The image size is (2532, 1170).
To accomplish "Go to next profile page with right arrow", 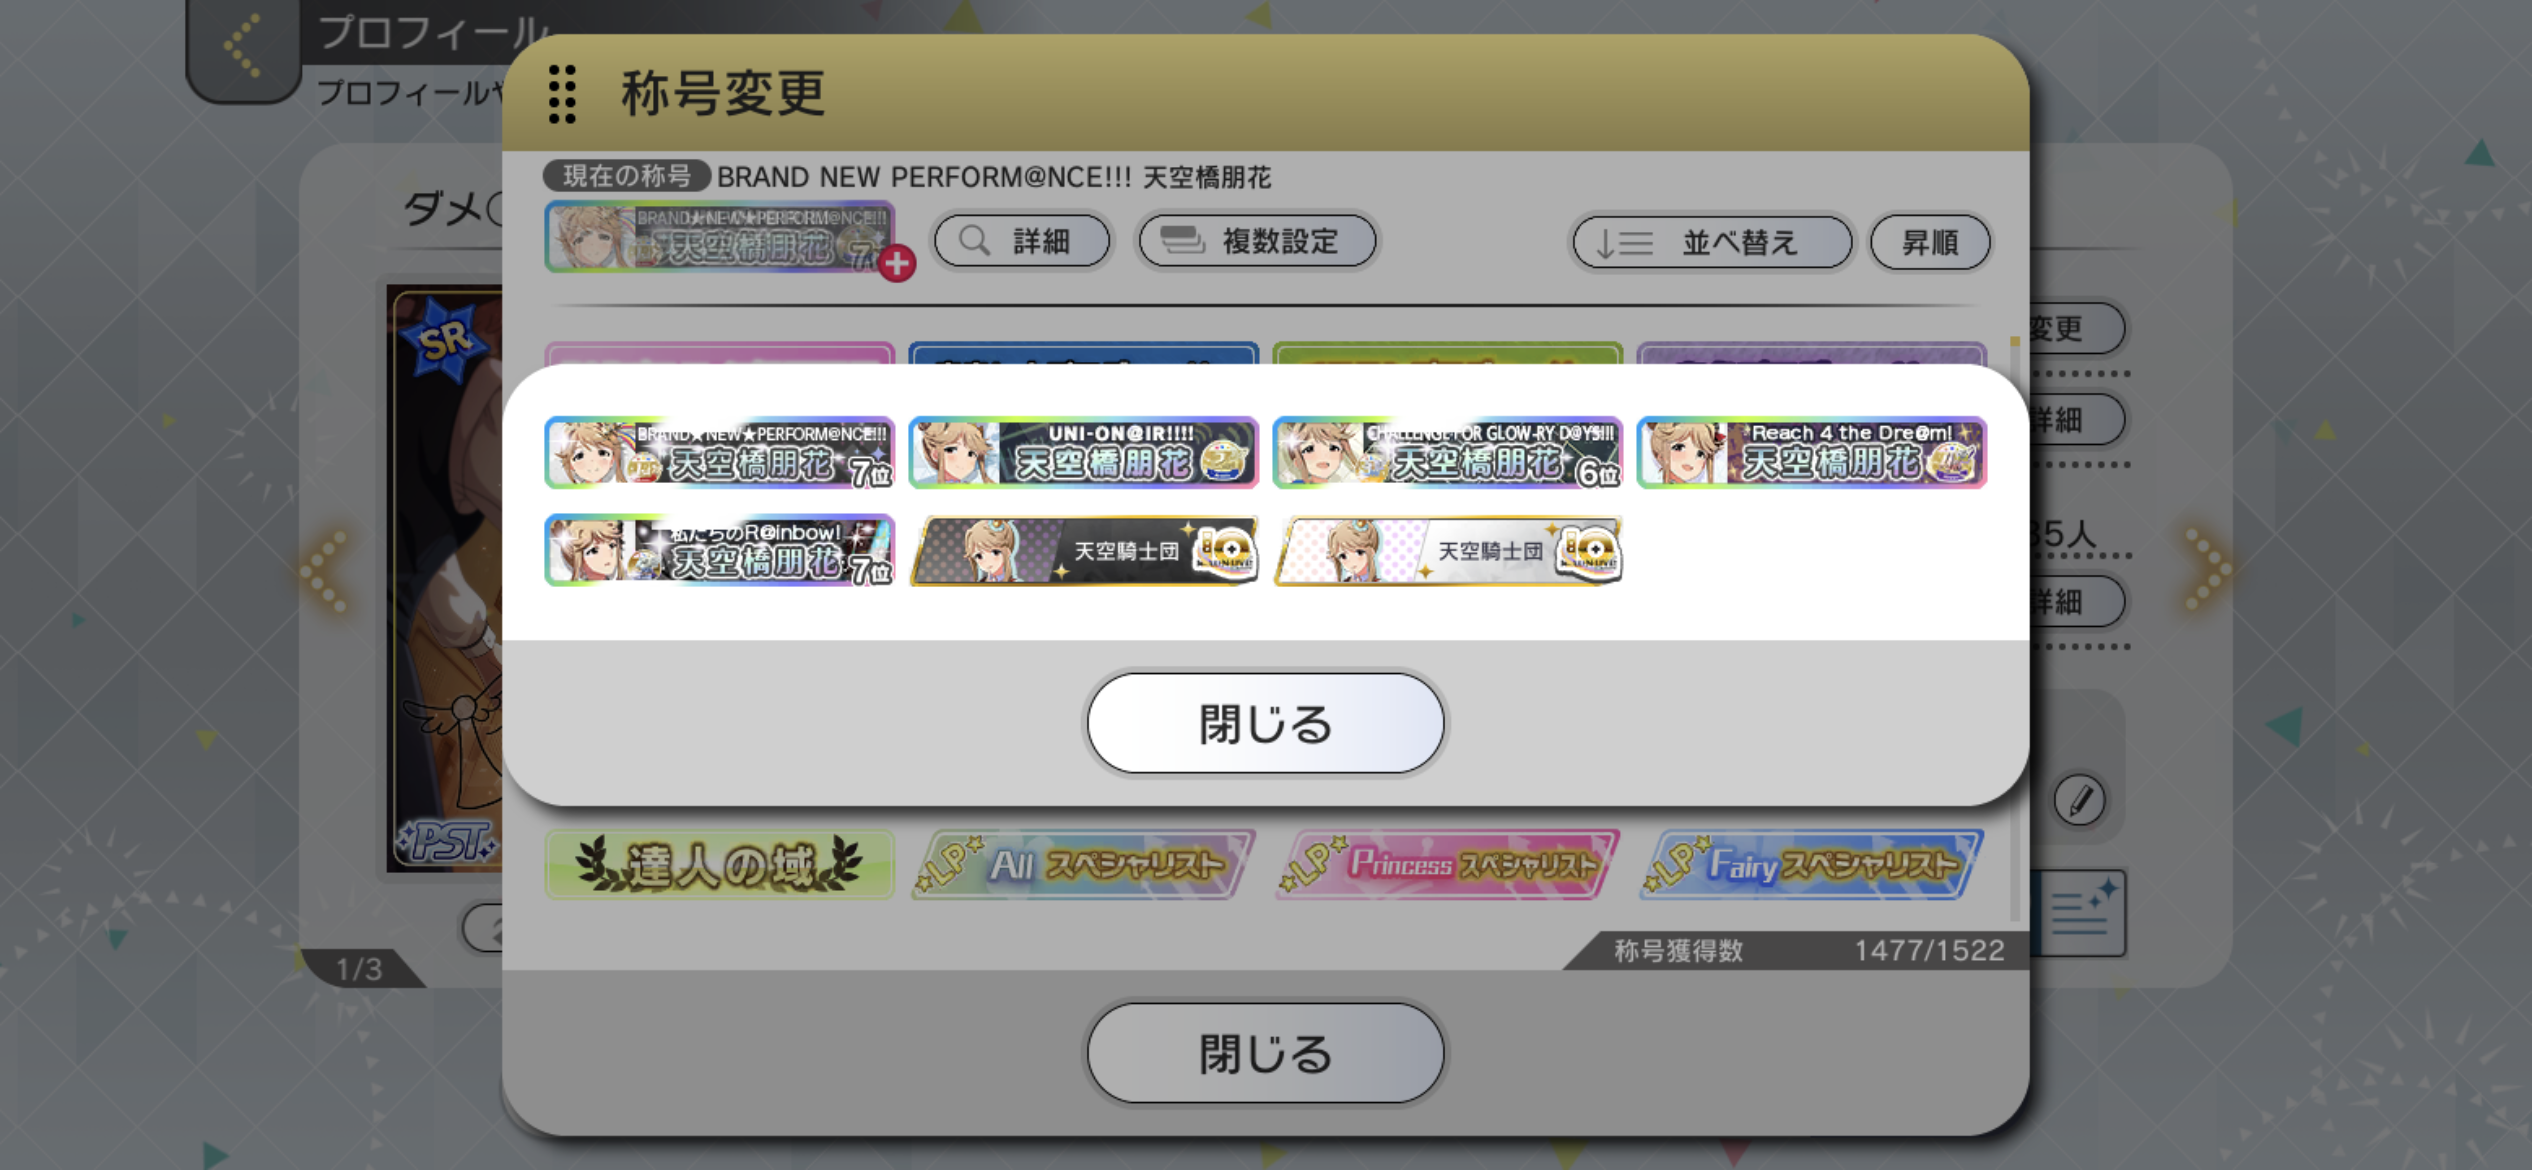I will click(x=2206, y=569).
